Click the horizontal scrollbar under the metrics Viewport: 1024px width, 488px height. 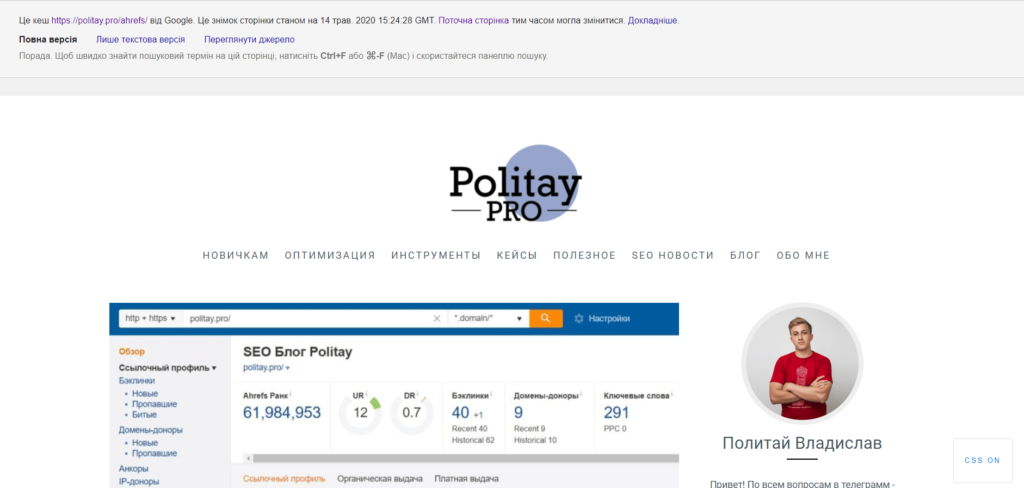click(461, 458)
